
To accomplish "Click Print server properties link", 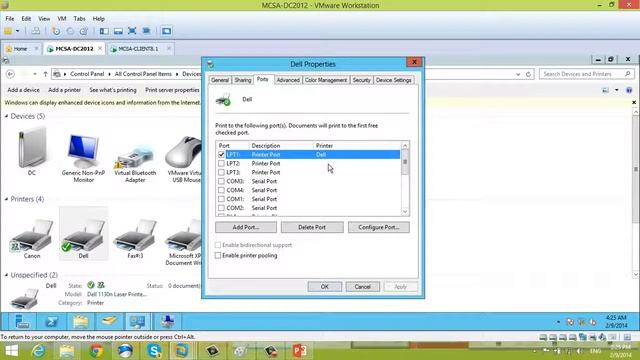I will click(172, 90).
